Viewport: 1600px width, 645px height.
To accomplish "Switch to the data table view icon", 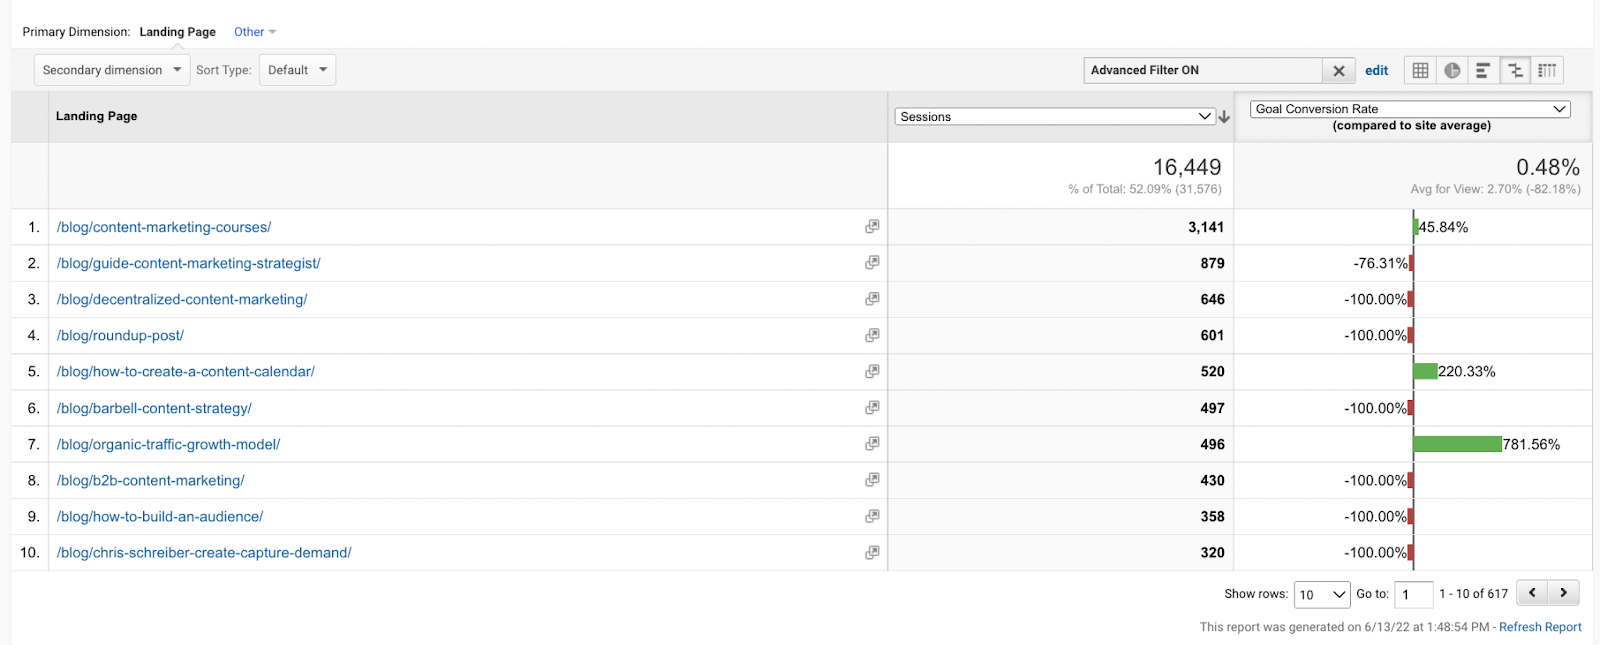I will tap(1420, 70).
